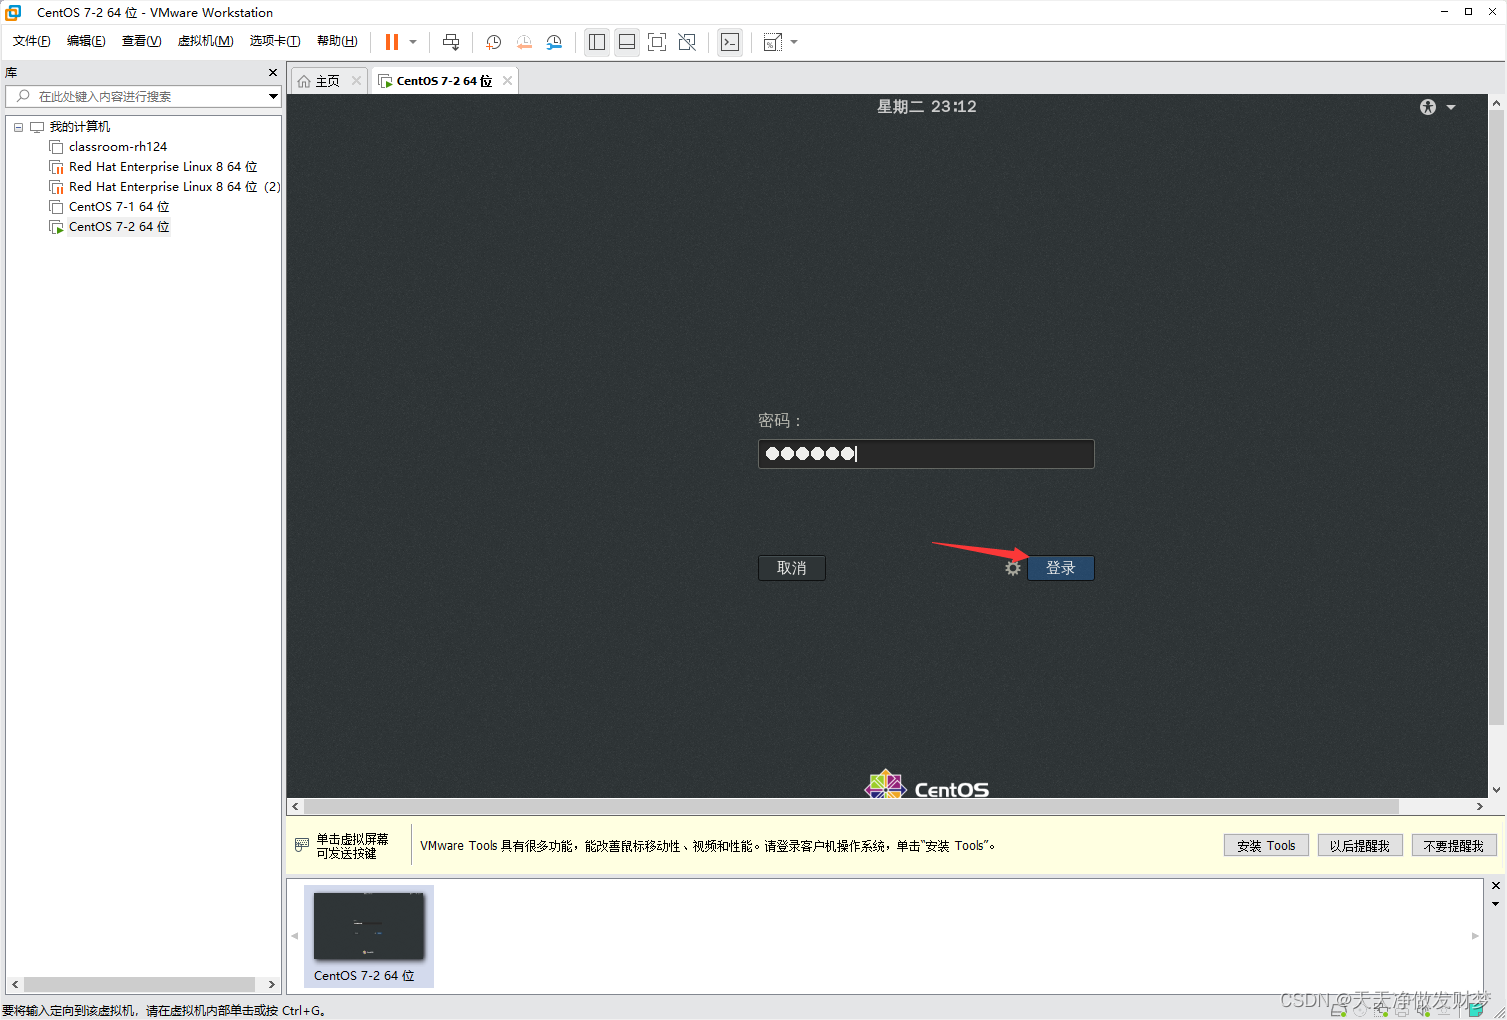Click the keyboard hint icon in info bar
This screenshot has height=1020, width=1507.
tap(302, 845)
